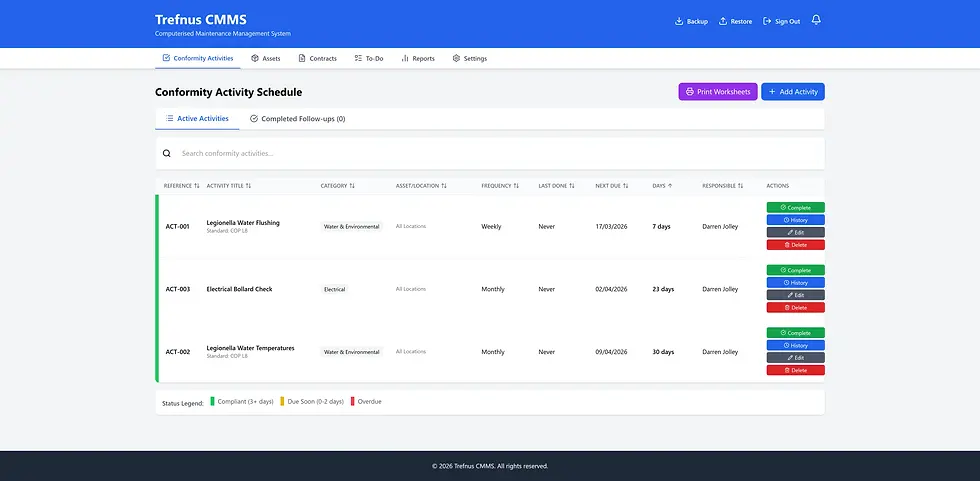980x481 pixels.
Task: Click the gear icon beside Settings
Action: click(456, 58)
